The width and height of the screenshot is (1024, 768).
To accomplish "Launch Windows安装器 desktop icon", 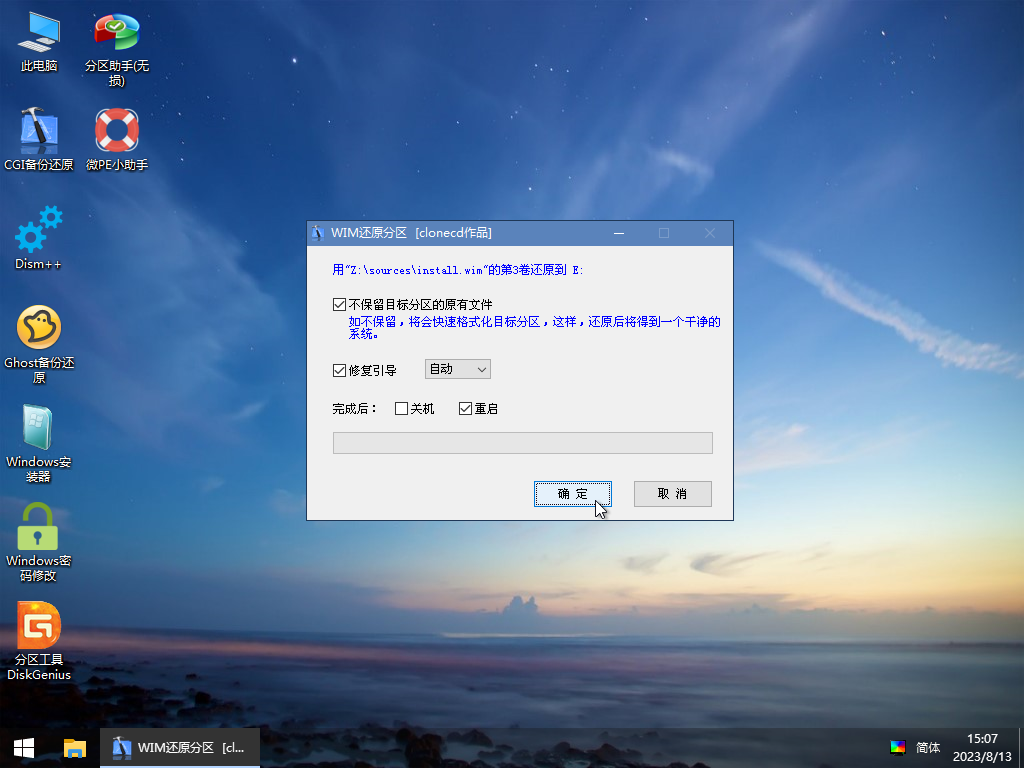I will pos(39,428).
